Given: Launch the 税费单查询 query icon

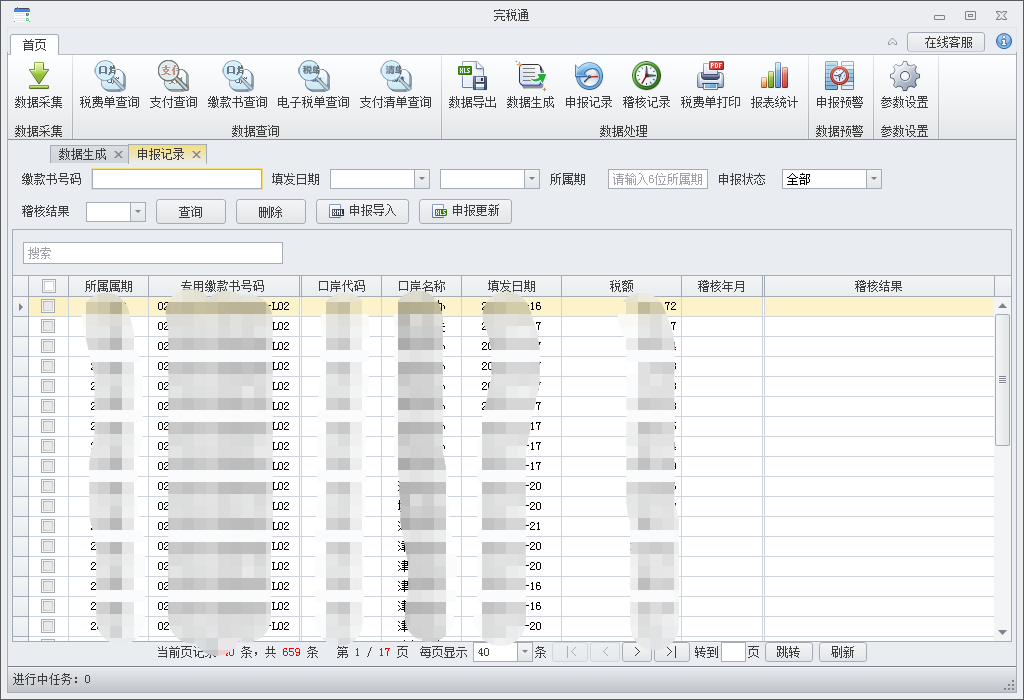Looking at the screenshot, I should click(110, 85).
